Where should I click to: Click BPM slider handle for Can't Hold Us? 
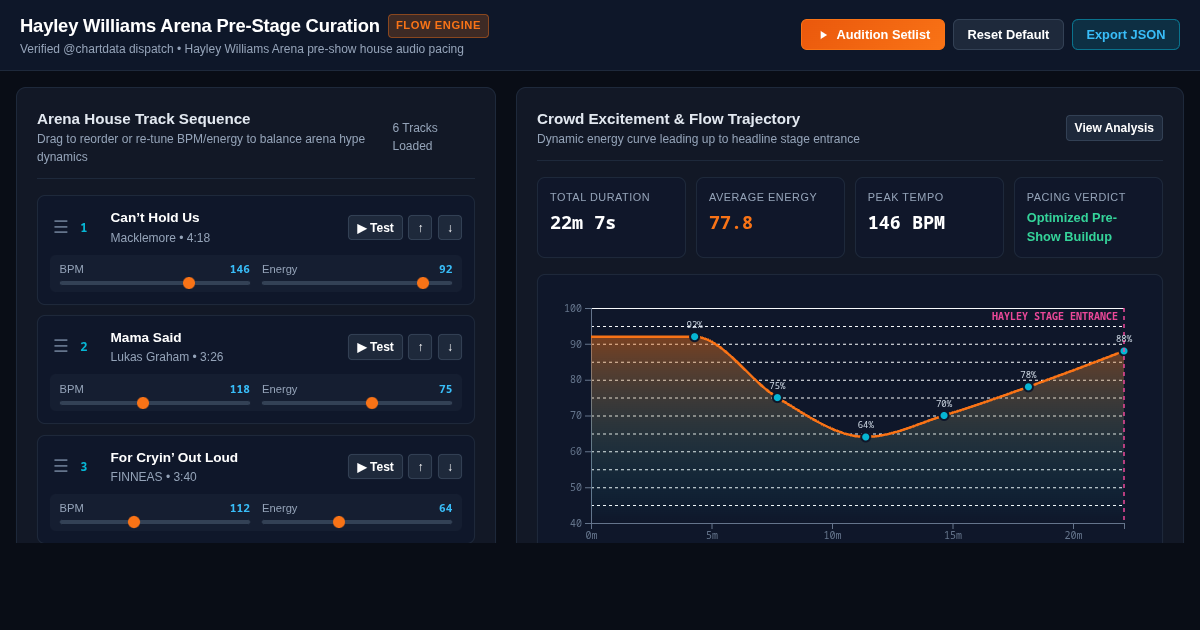(189, 283)
